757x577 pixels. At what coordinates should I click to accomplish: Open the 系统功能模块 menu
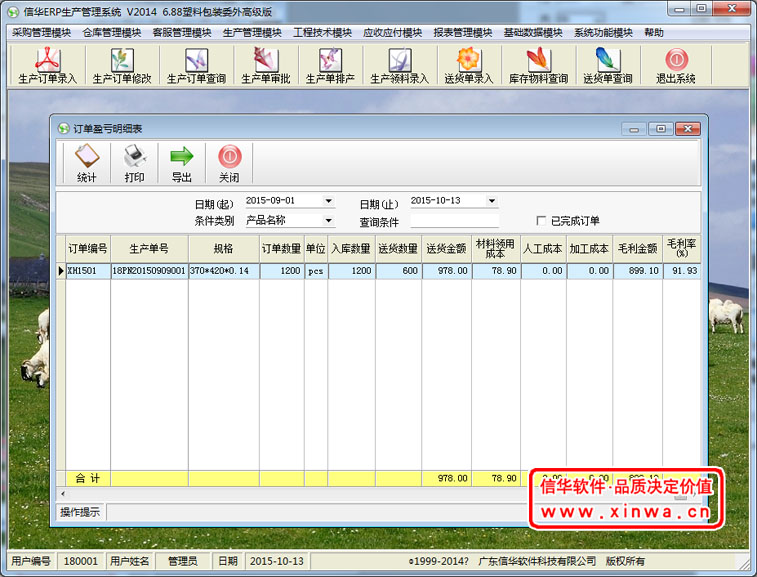click(x=603, y=32)
